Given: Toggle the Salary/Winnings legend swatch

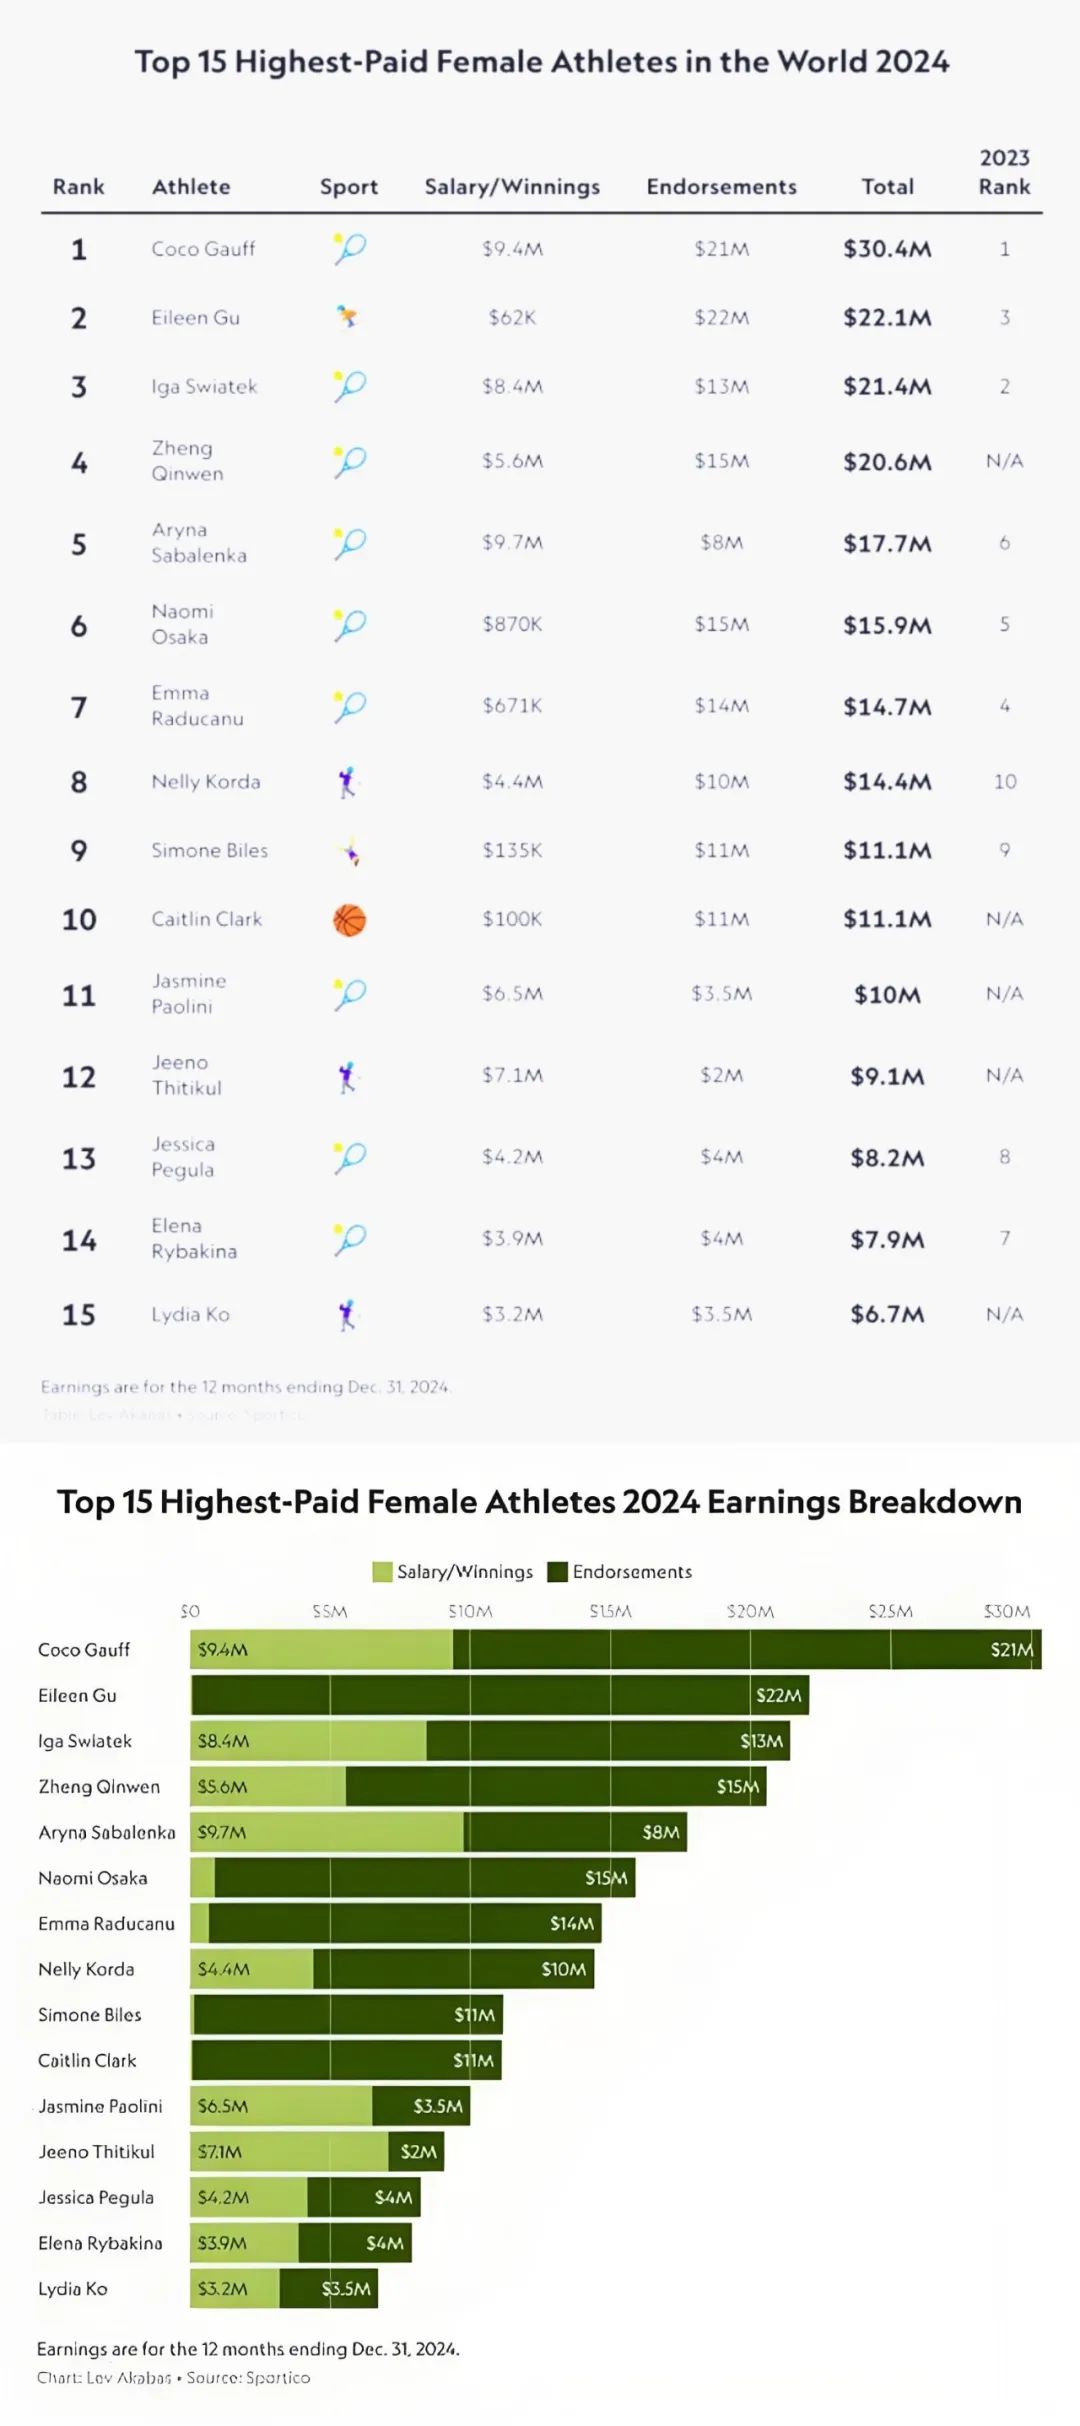Looking at the screenshot, I should (382, 1571).
